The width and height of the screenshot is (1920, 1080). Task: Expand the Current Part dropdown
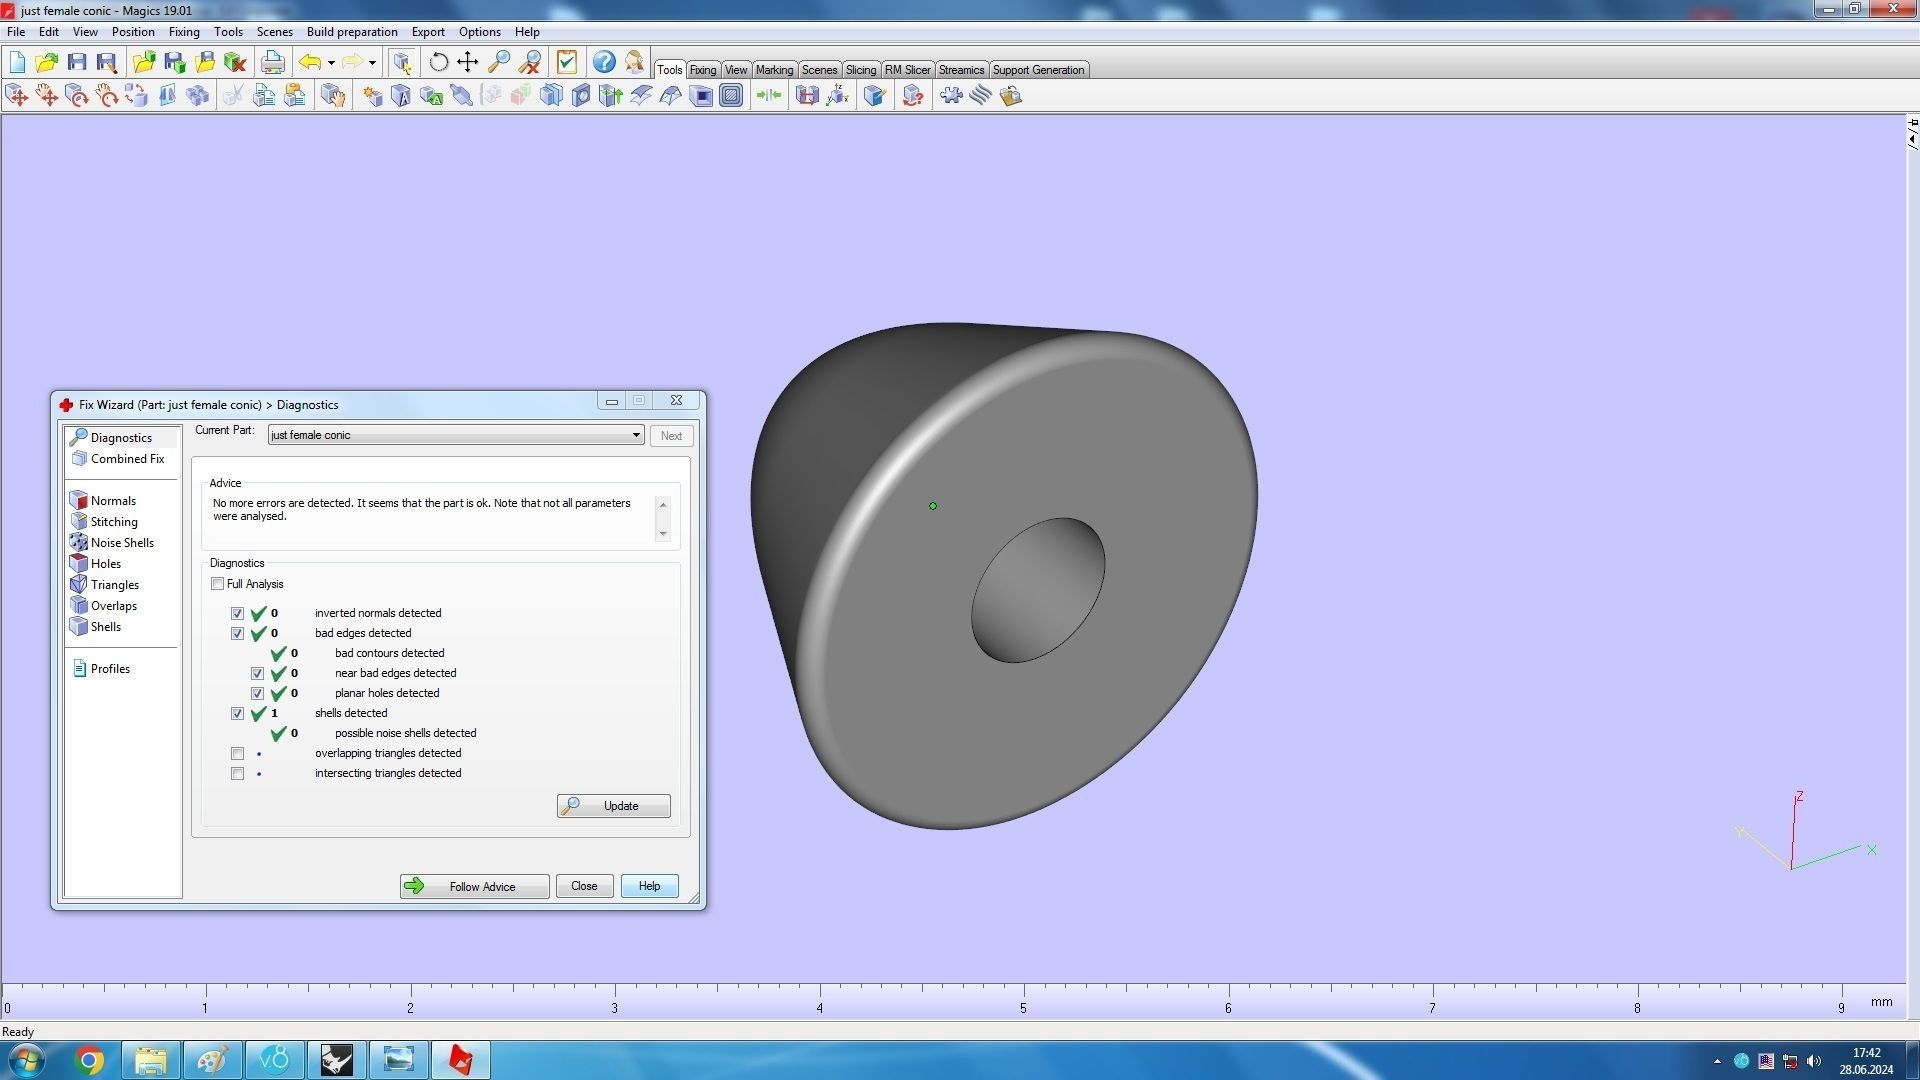tap(636, 435)
